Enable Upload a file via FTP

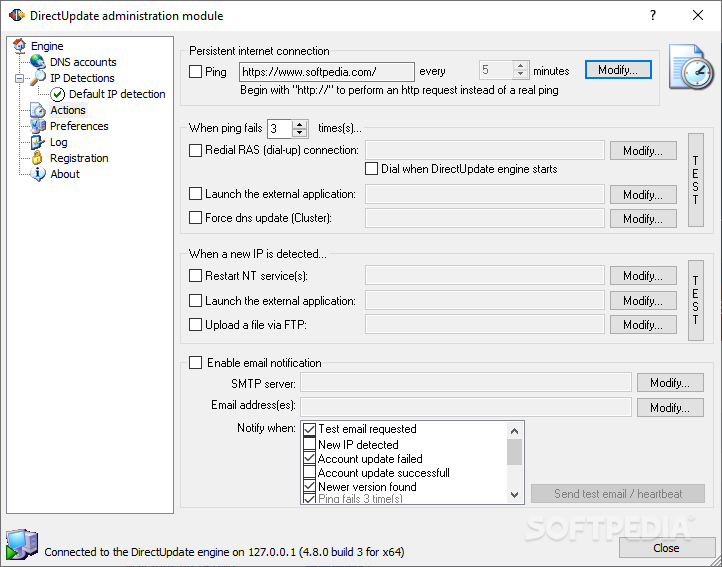tap(195, 324)
